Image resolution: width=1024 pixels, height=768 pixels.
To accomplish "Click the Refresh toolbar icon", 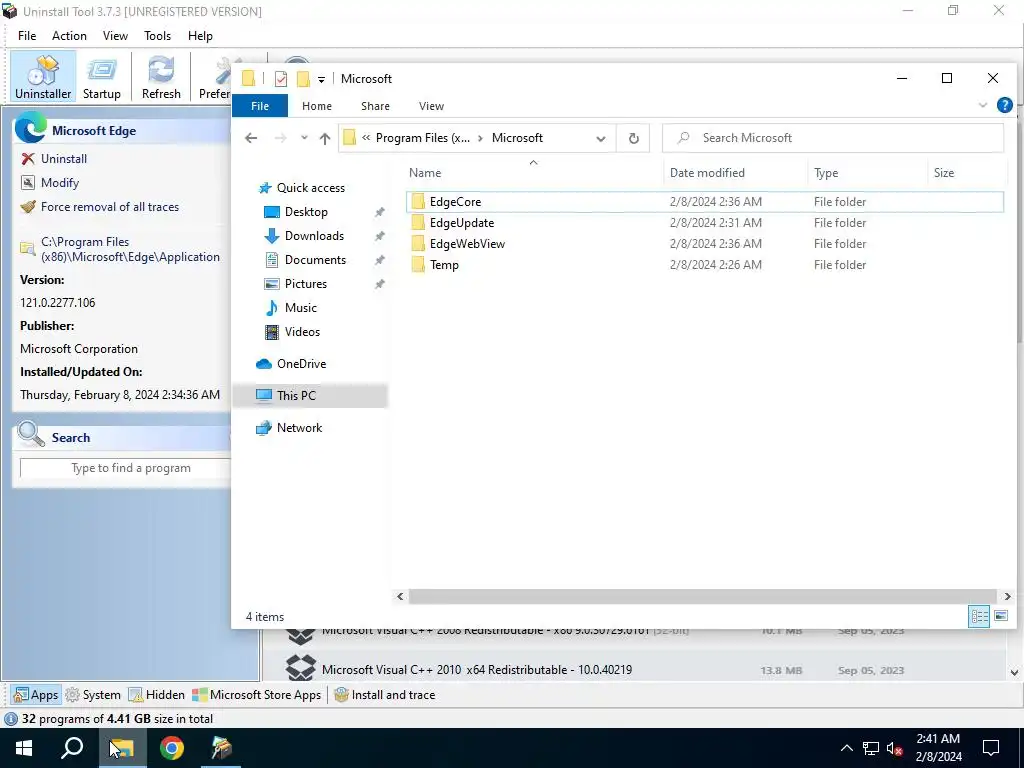I will [161, 76].
